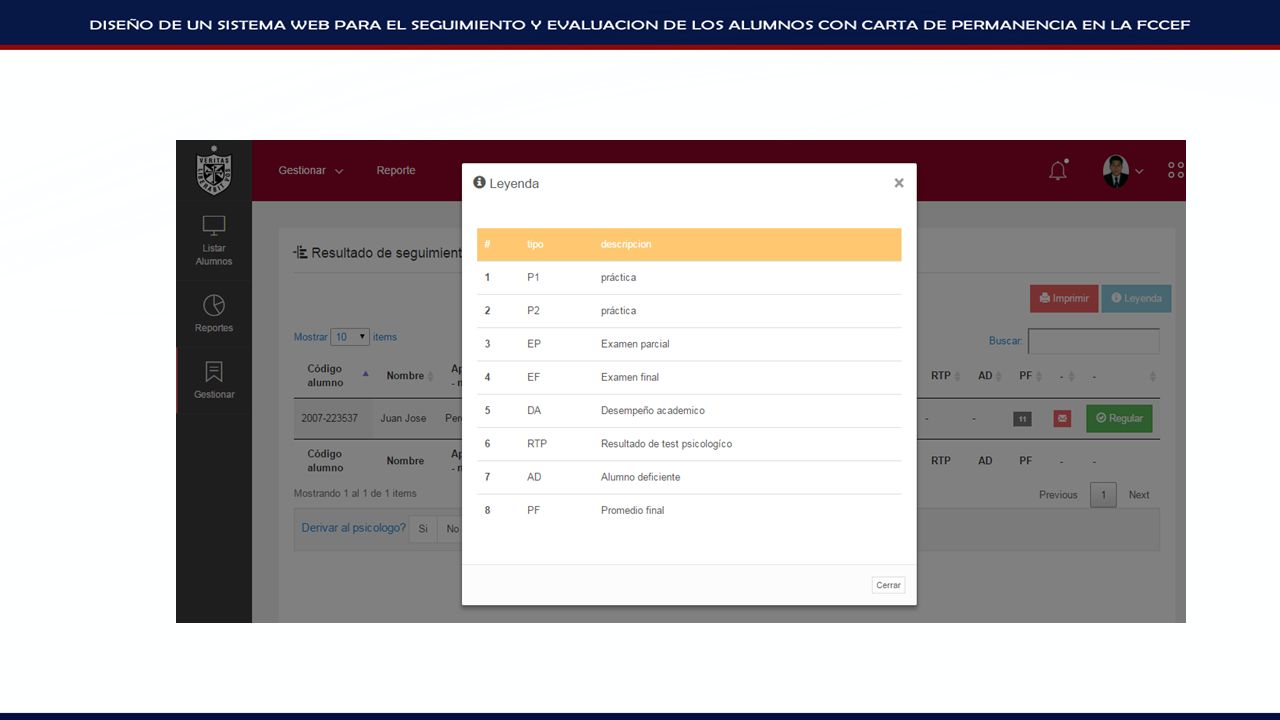The height and width of the screenshot is (720, 1280).
Task: Sort by Nombre column
Action: [x=410, y=376]
